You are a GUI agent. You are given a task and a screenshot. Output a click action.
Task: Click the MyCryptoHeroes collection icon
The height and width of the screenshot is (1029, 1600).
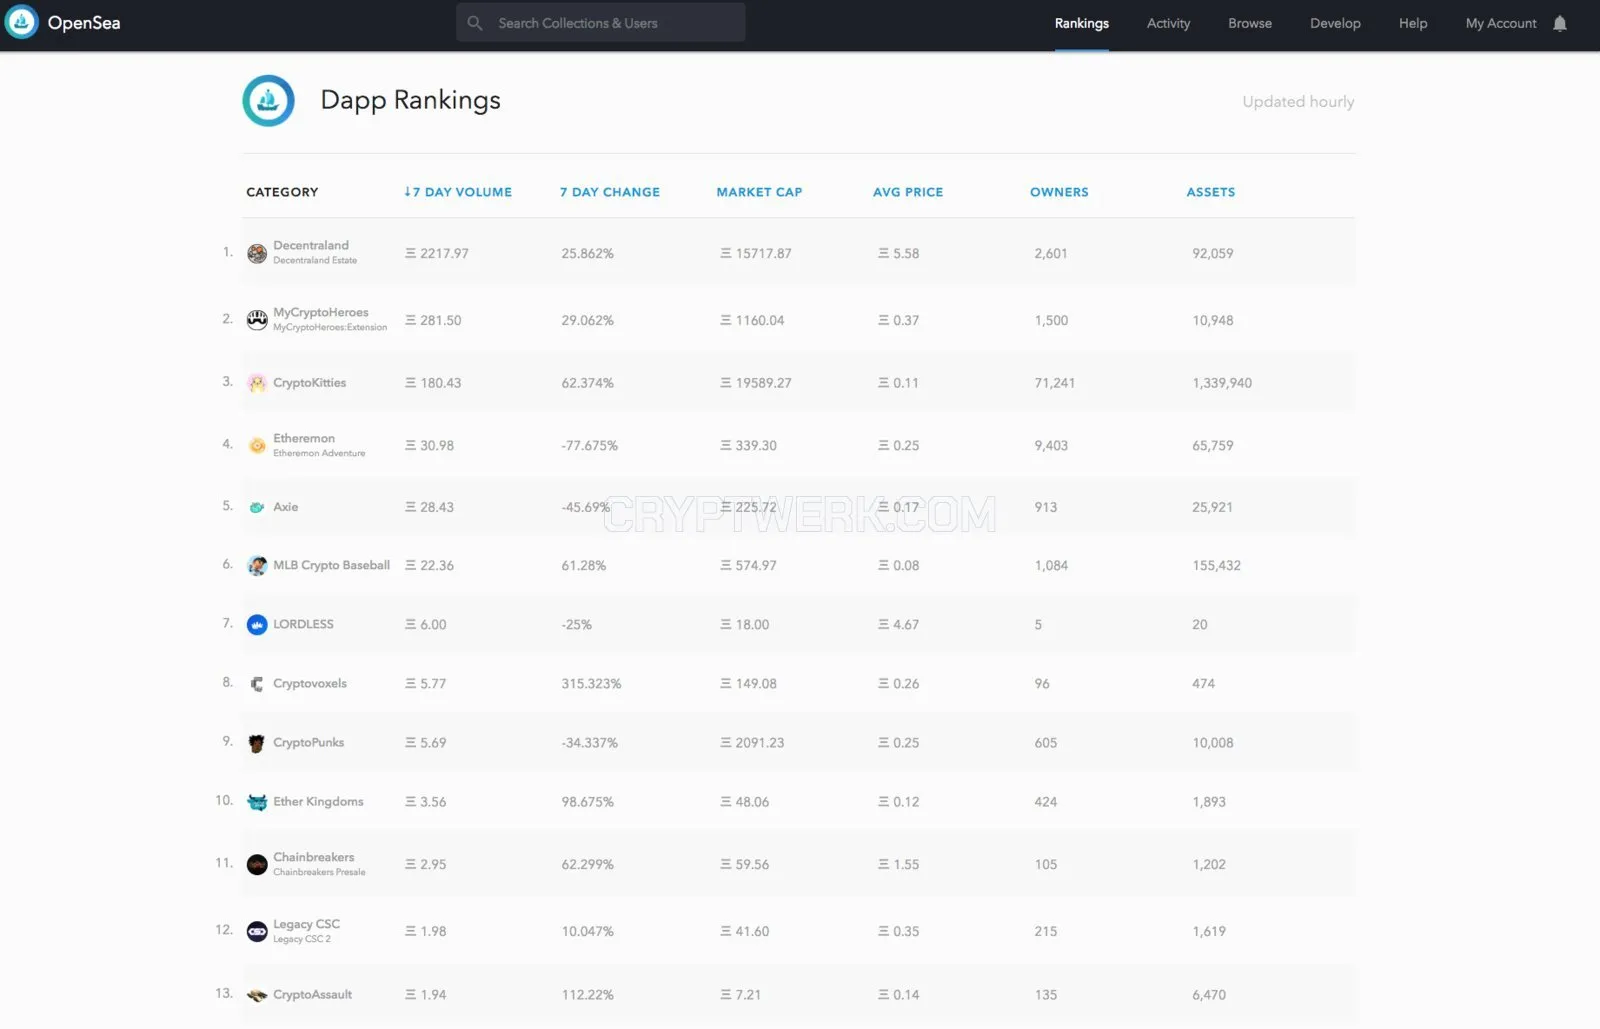click(257, 320)
